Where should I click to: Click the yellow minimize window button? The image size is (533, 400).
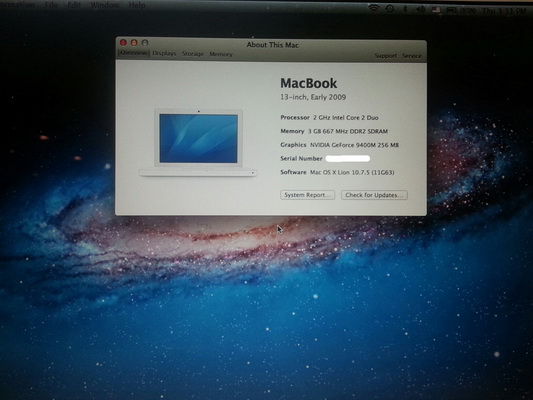click(134, 42)
